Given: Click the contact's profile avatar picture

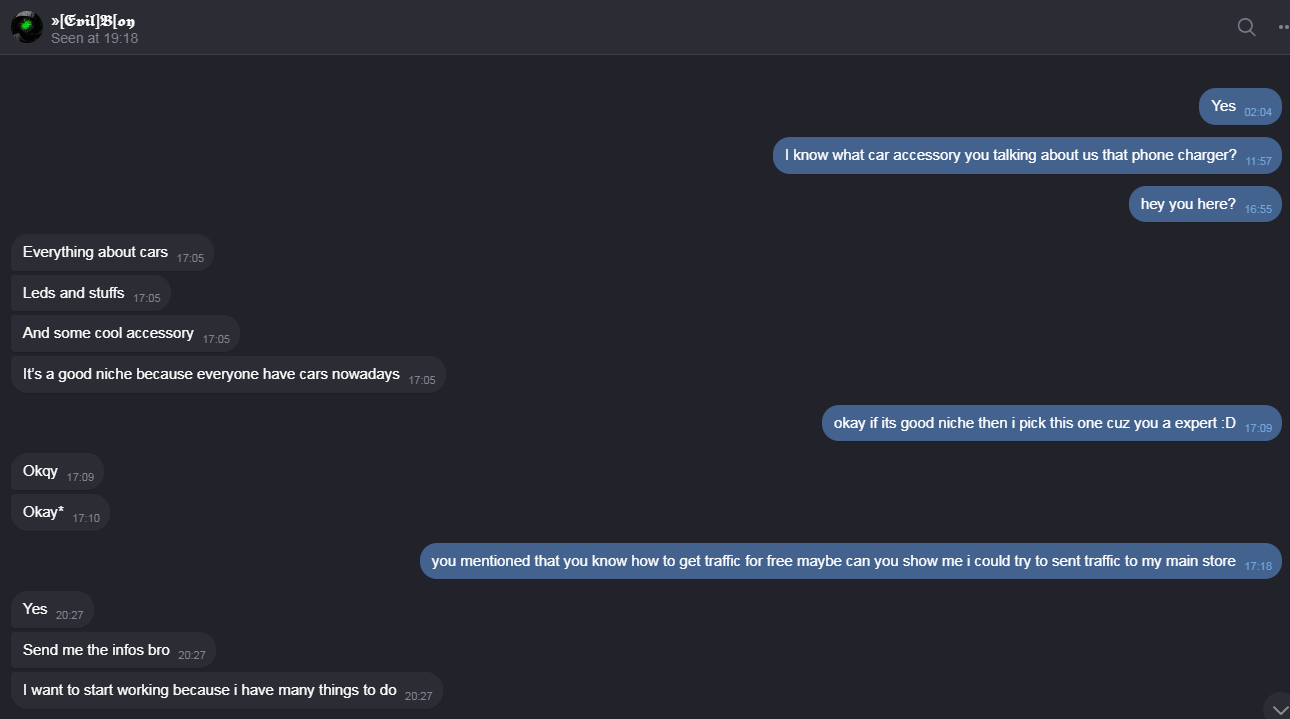Looking at the screenshot, I should coord(27,27).
